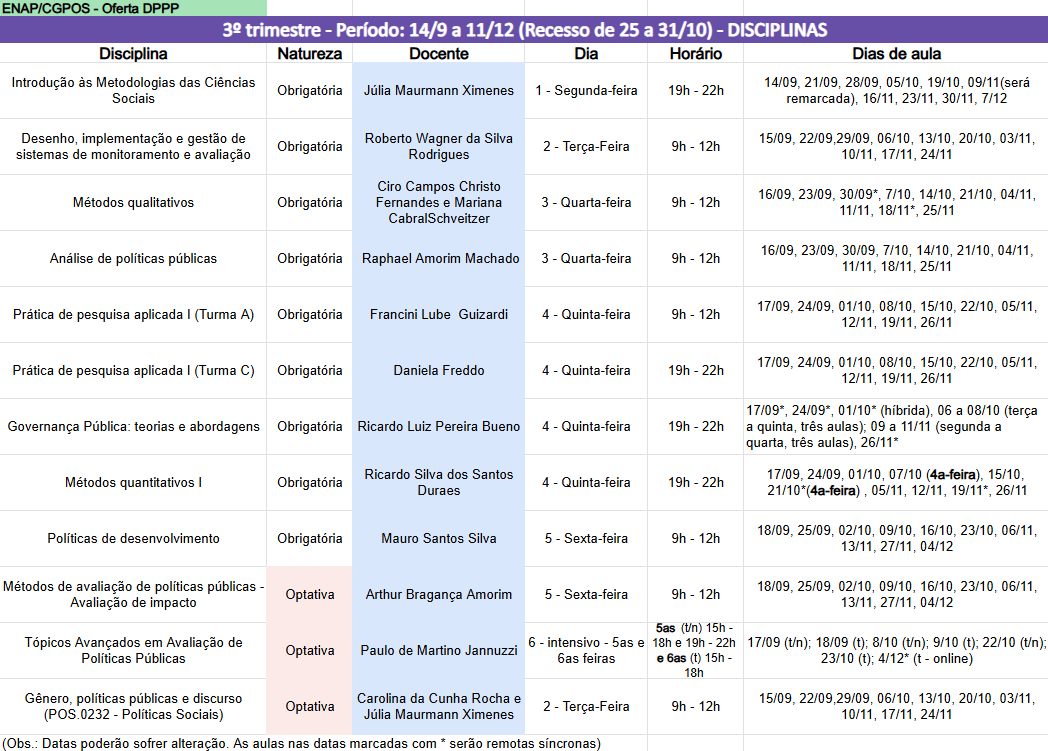This screenshot has height=751, width=1048.
Task: Select the Júlia Maurmann Ximenes docente cell
Action: pyautogui.click(x=438, y=90)
